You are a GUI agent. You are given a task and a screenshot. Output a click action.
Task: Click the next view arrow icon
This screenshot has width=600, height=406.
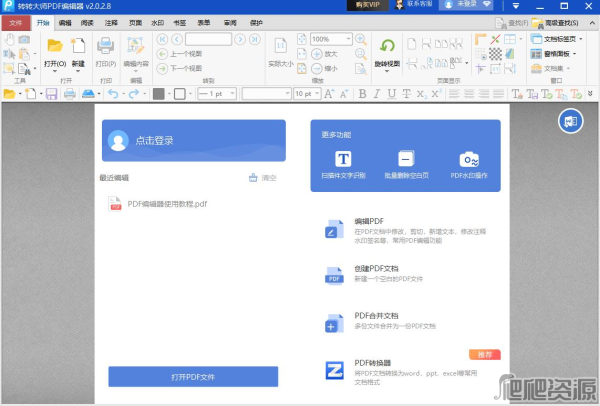162,68
